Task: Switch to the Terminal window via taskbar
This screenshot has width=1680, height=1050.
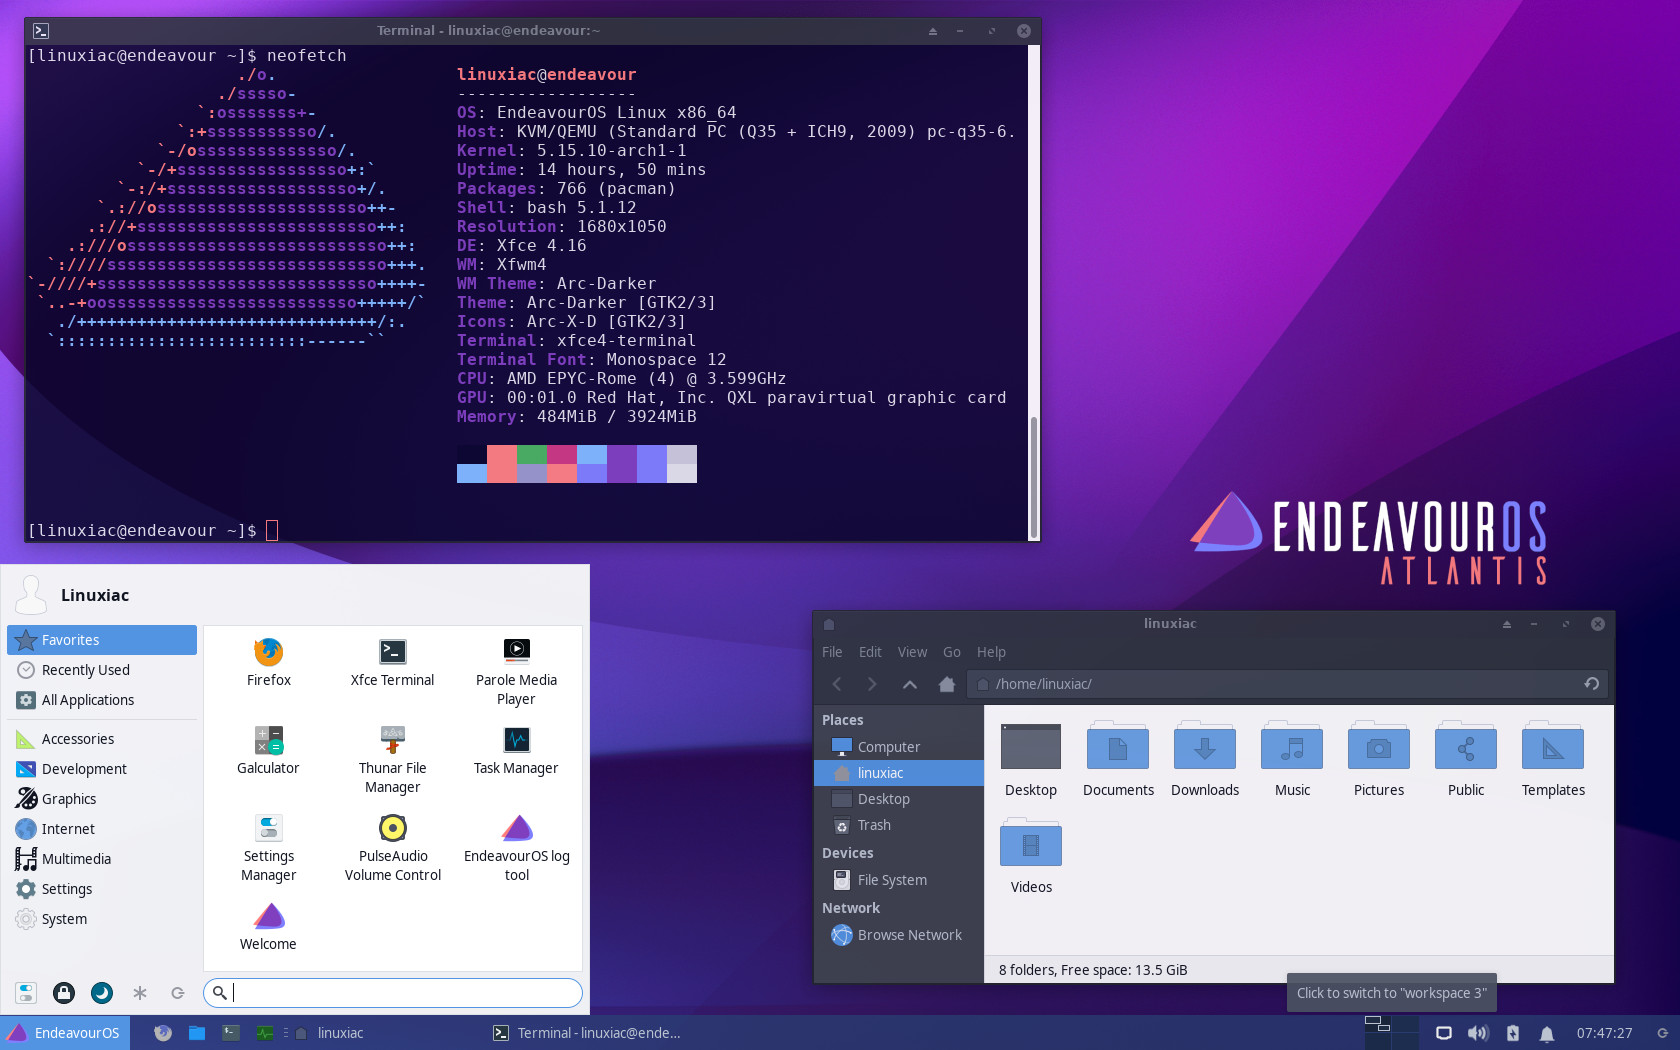Action: click(587, 1033)
